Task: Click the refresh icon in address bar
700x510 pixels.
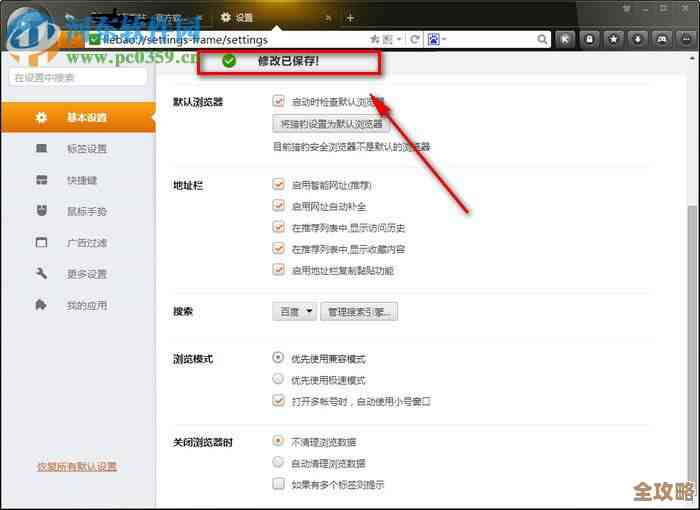Action: [x=415, y=40]
